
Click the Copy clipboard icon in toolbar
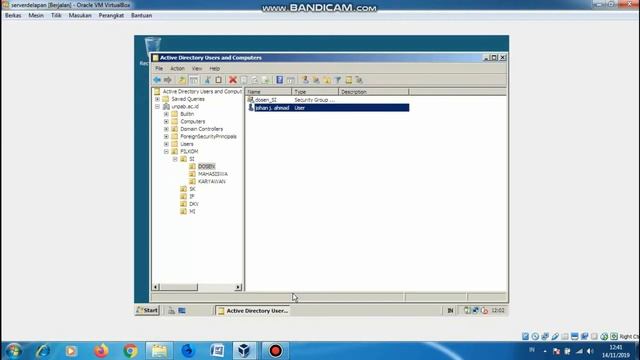[x=218, y=80]
